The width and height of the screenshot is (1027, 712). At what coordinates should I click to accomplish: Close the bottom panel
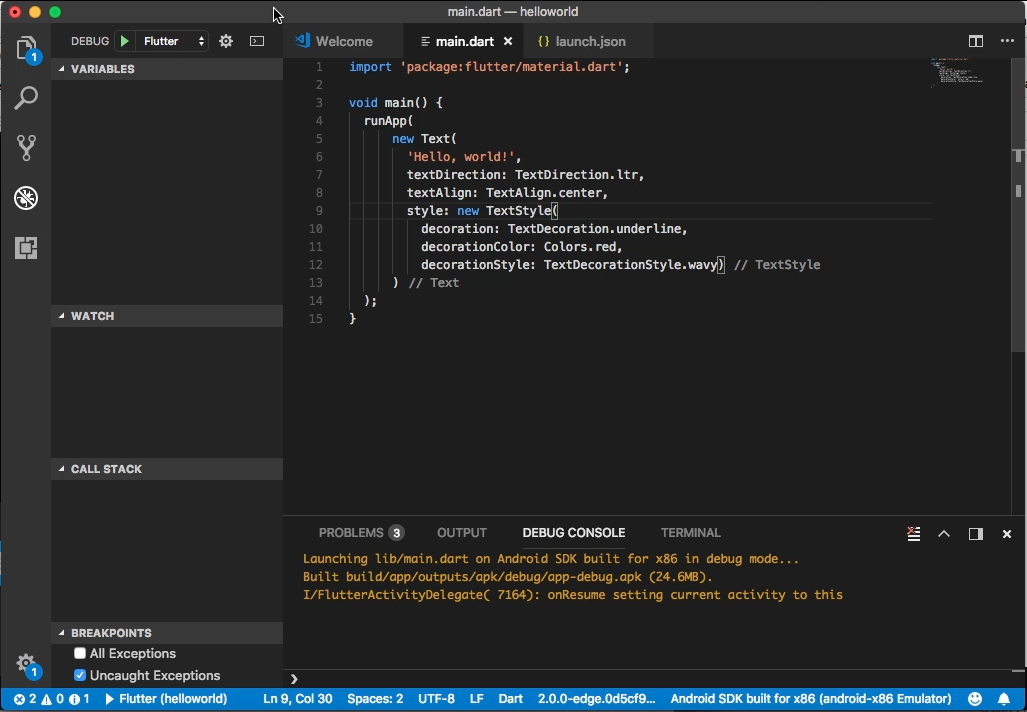tap(1007, 534)
